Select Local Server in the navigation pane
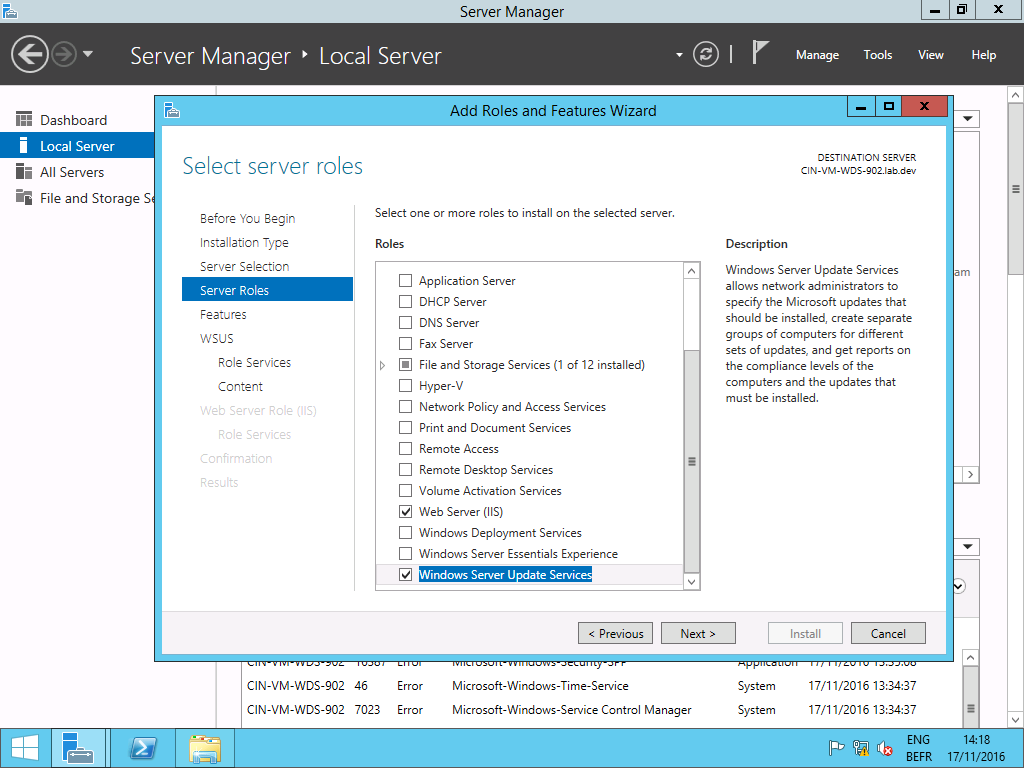 77,146
